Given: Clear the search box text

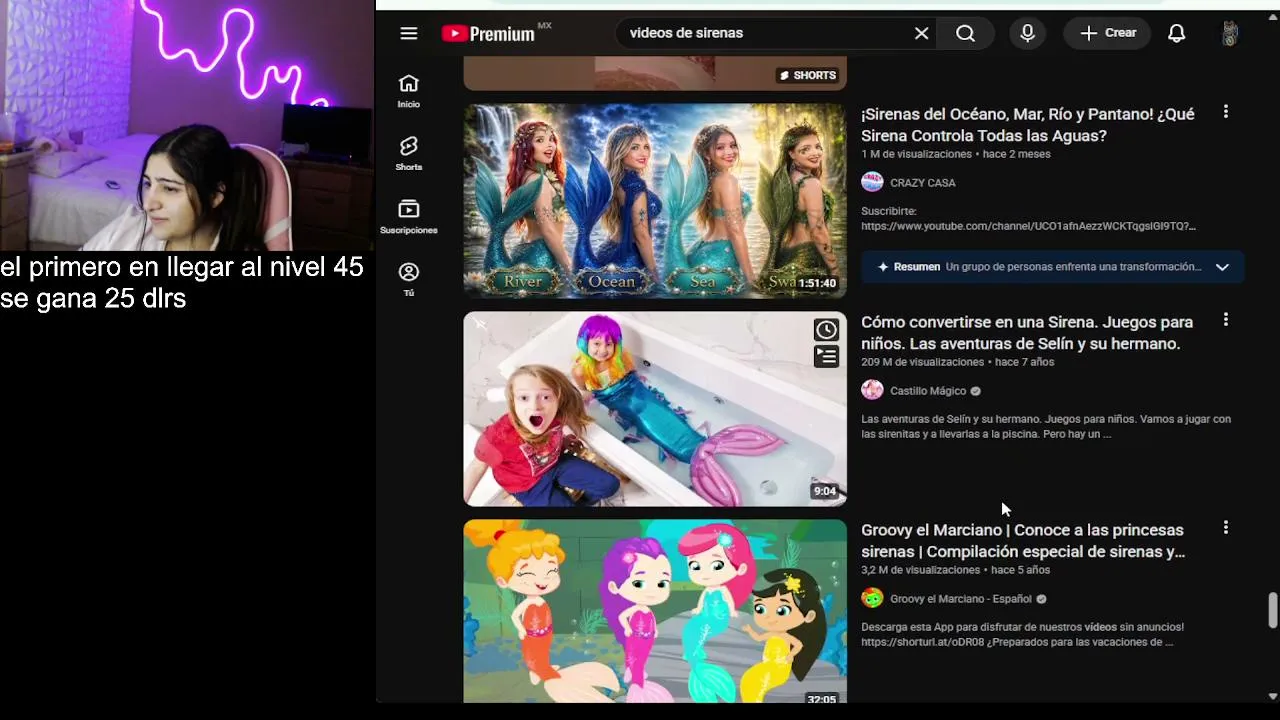Looking at the screenshot, I should (x=921, y=33).
